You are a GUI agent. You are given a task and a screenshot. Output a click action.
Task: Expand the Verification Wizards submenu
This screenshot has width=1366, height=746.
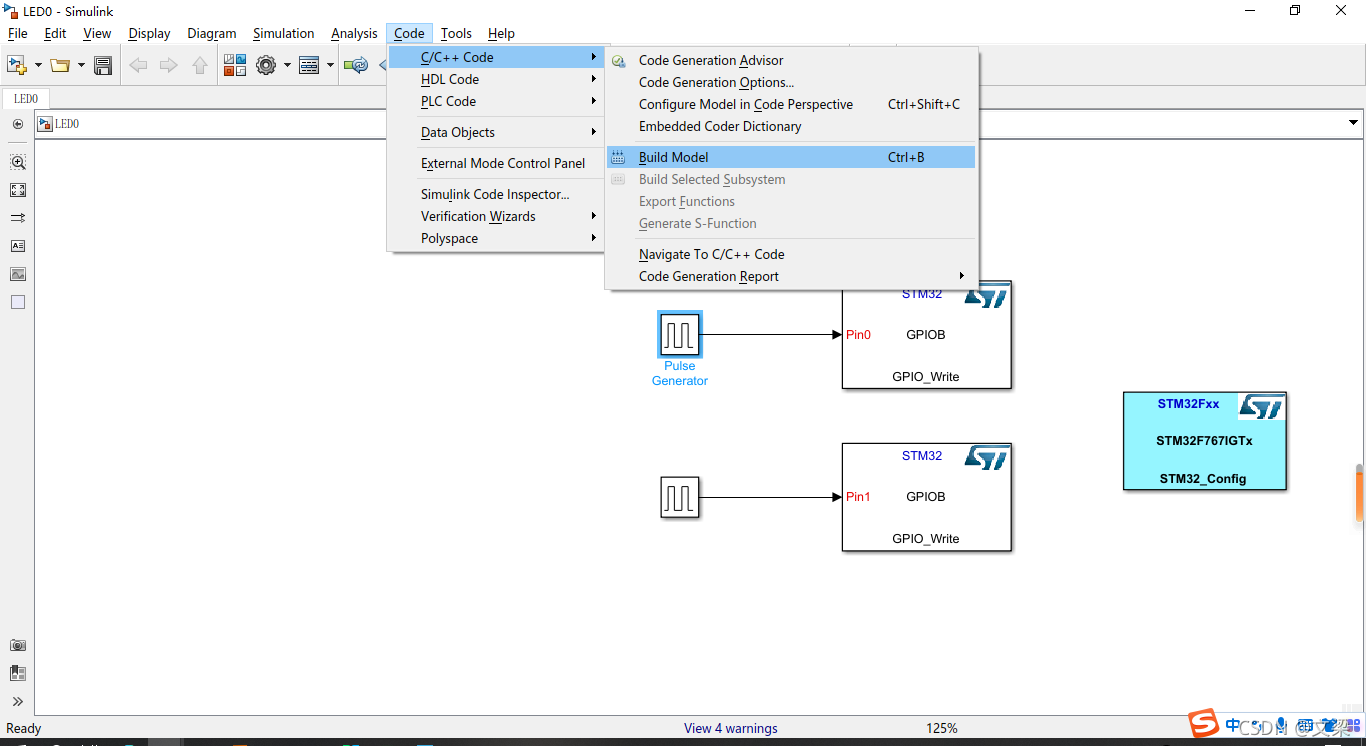[x=496, y=216]
